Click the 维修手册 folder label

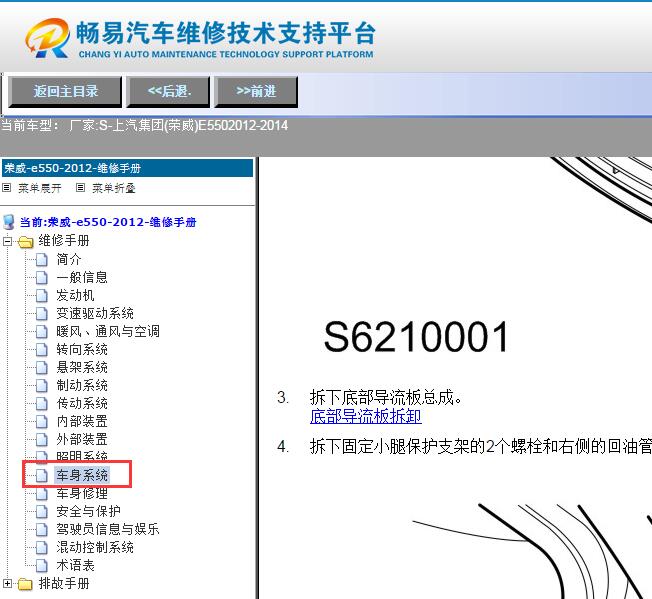(64, 241)
